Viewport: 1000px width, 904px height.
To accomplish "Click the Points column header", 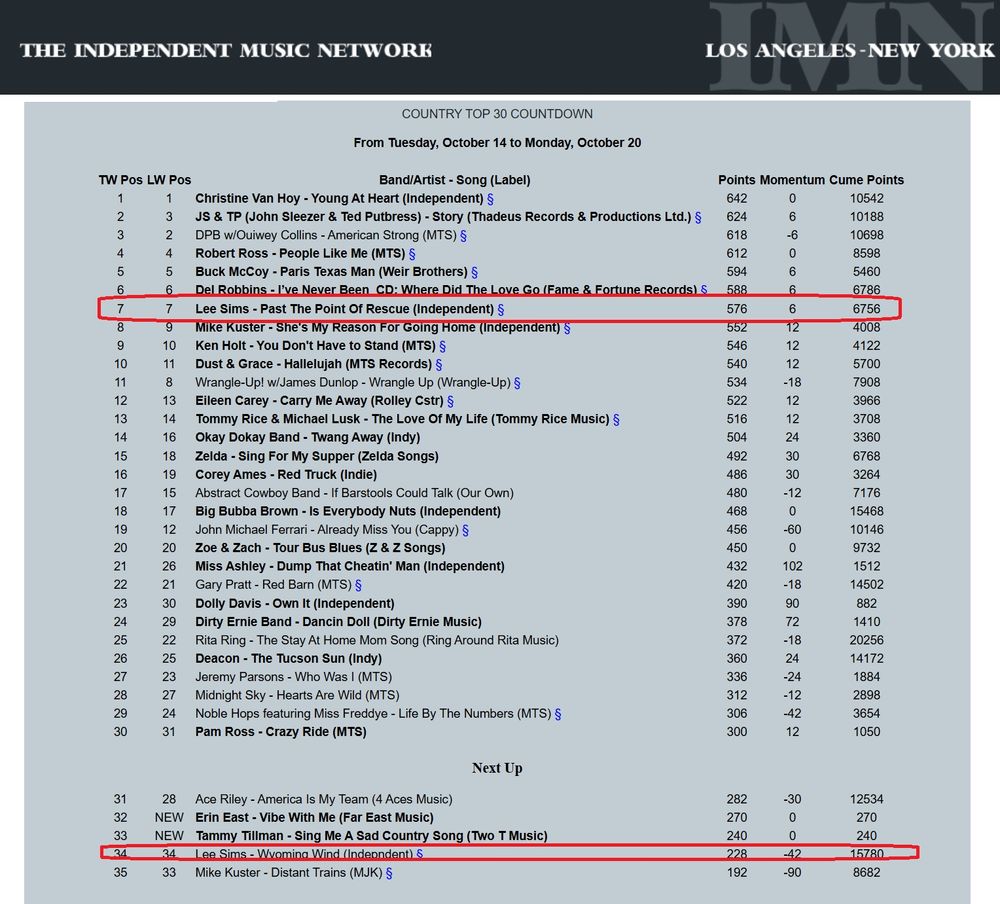I will click(737, 180).
